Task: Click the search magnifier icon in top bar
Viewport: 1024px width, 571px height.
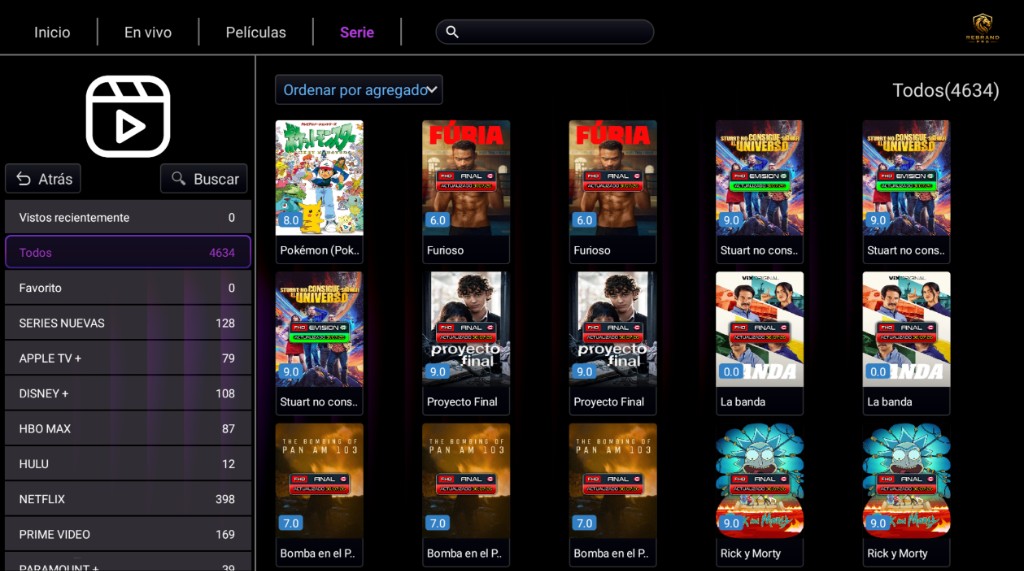Action: click(452, 31)
